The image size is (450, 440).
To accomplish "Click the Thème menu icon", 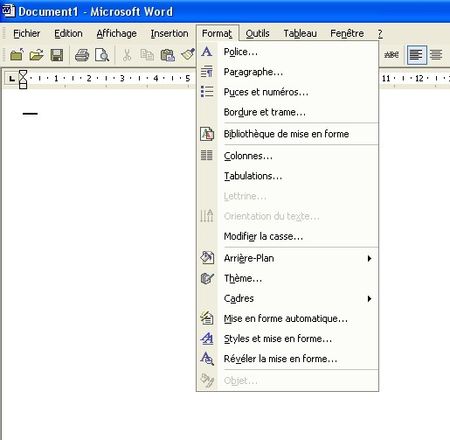I will 207,278.
